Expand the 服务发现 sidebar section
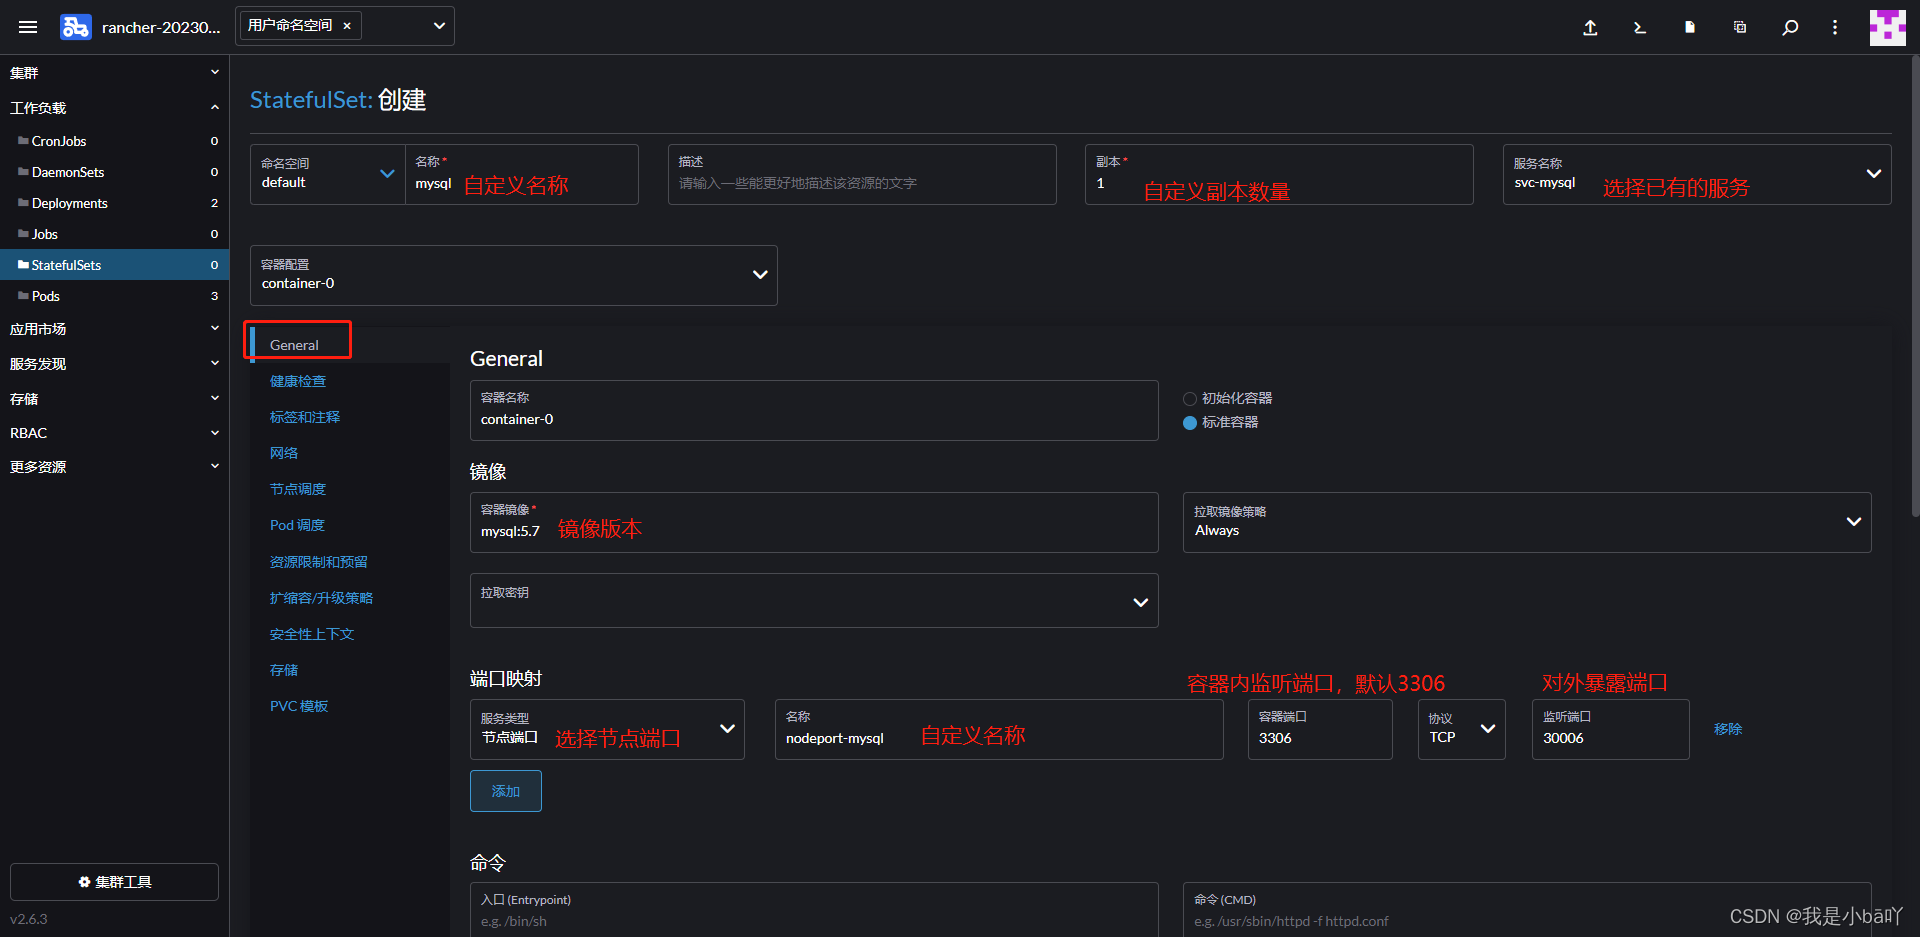The height and width of the screenshot is (937, 1920). pyautogui.click(x=114, y=363)
